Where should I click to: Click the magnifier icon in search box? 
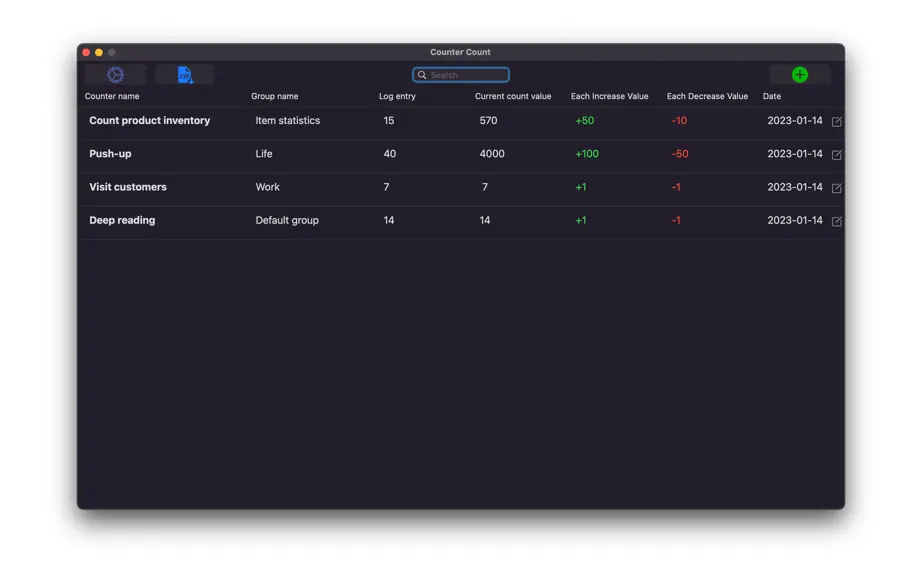point(422,75)
